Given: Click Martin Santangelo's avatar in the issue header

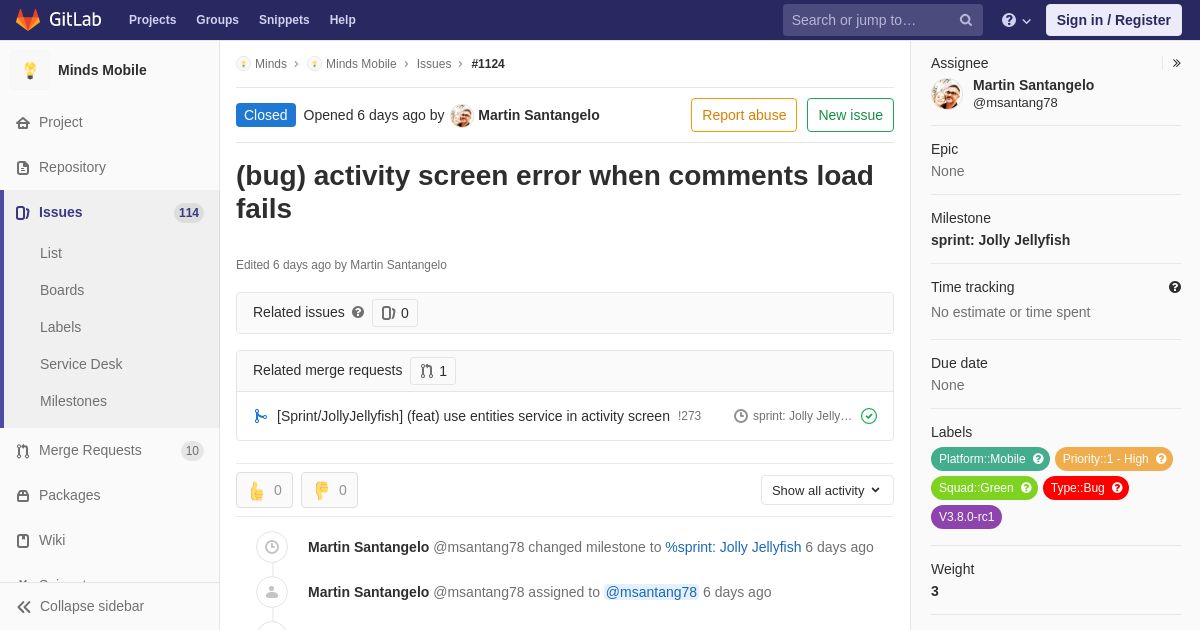Looking at the screenshot, I should click(x=461, y=115).
